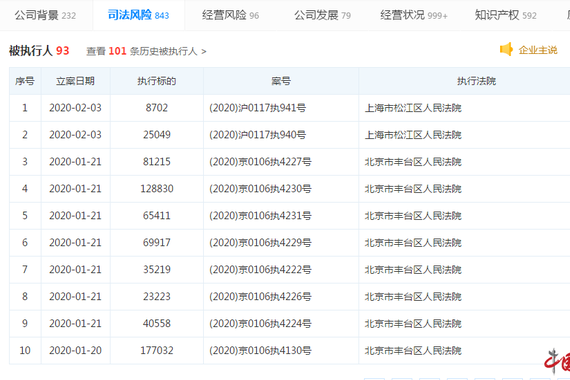570x380 pixels.
Task: Click the 立案日期 column header
Action: [x=75, y=81]
